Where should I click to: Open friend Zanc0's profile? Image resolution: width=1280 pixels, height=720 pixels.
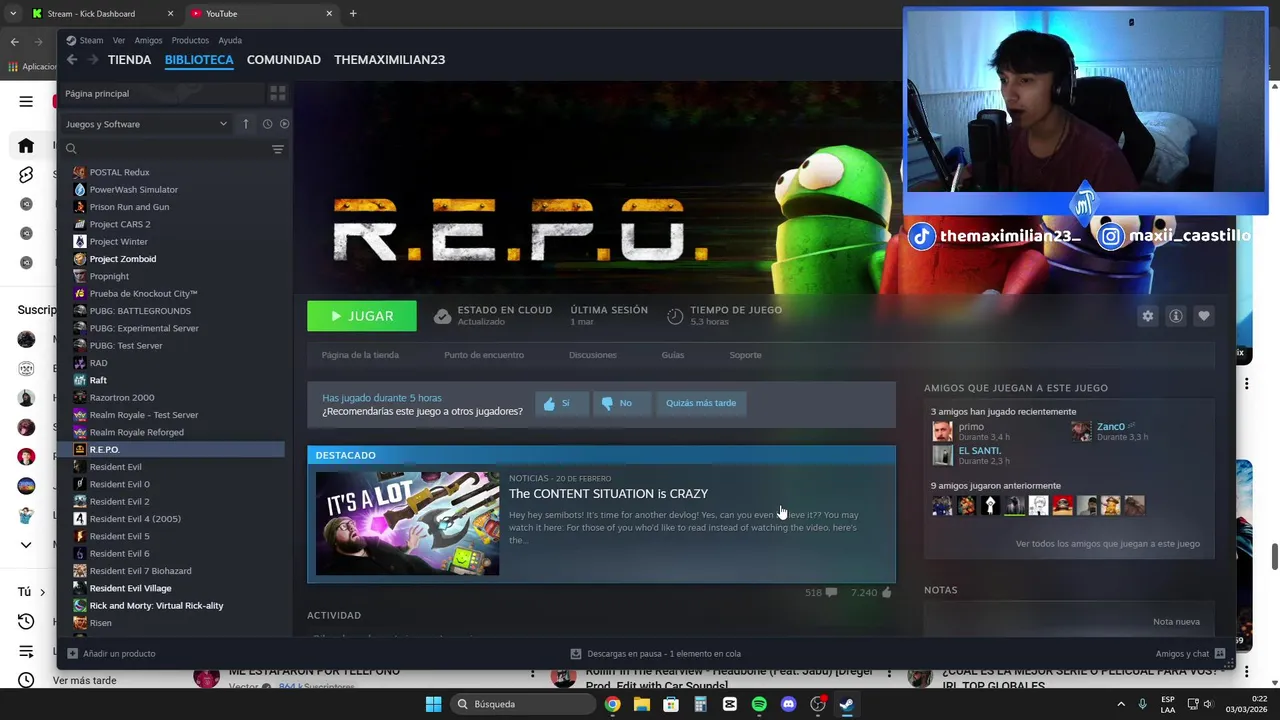(x=1110, y=427)
